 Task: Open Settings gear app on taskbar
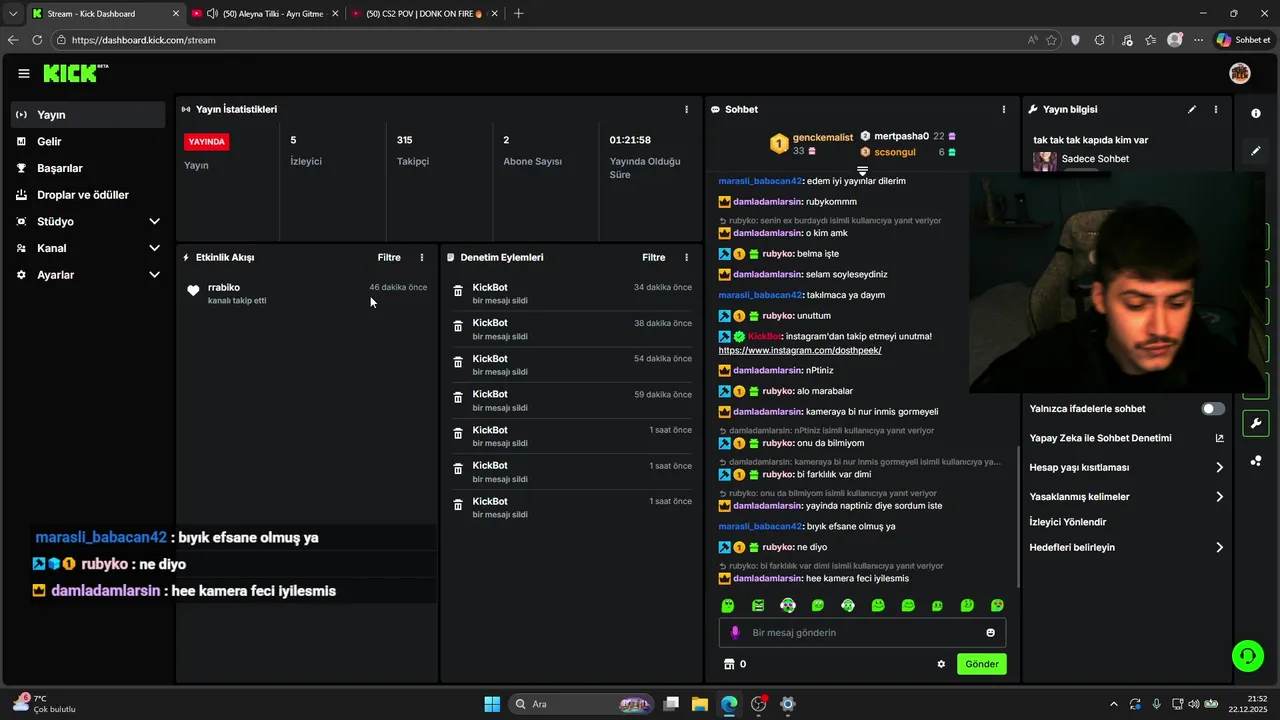tap(788, 704)
